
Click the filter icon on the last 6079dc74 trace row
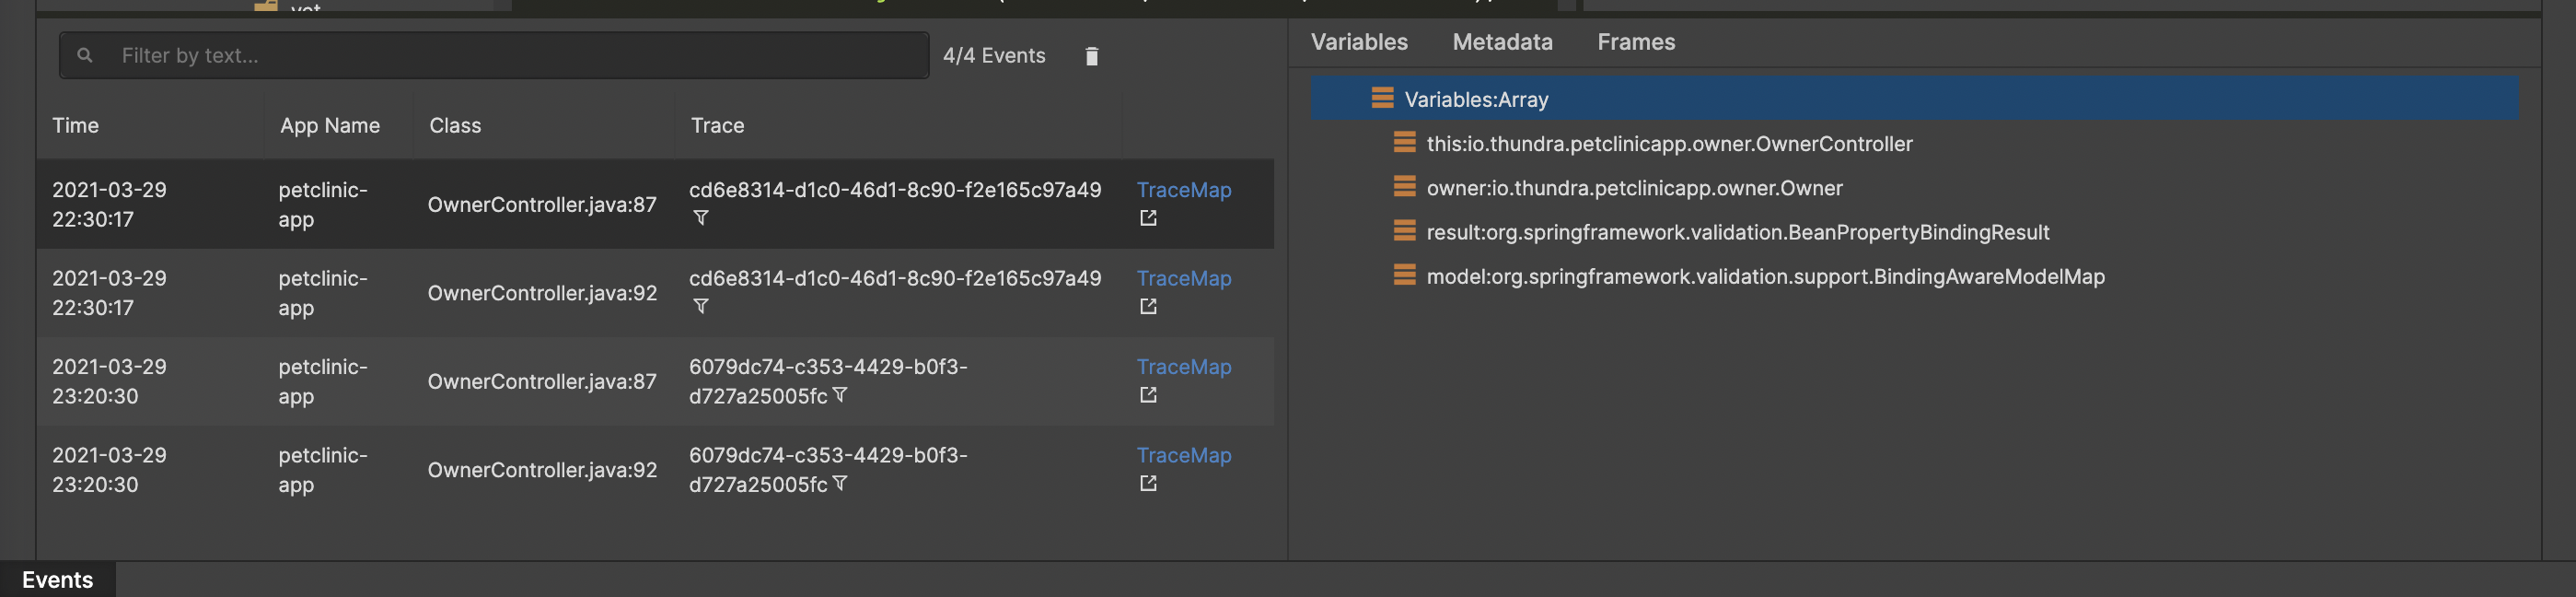(x=839, y=484)
